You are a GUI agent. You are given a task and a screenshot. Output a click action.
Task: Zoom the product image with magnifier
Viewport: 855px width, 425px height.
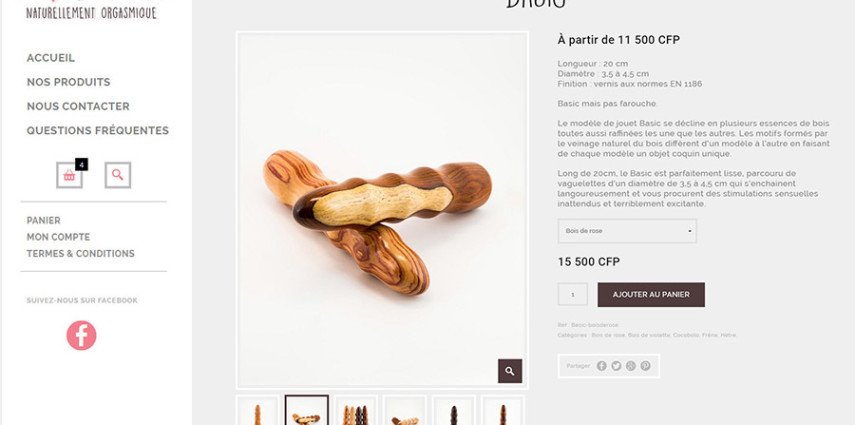tap(510, 371)
